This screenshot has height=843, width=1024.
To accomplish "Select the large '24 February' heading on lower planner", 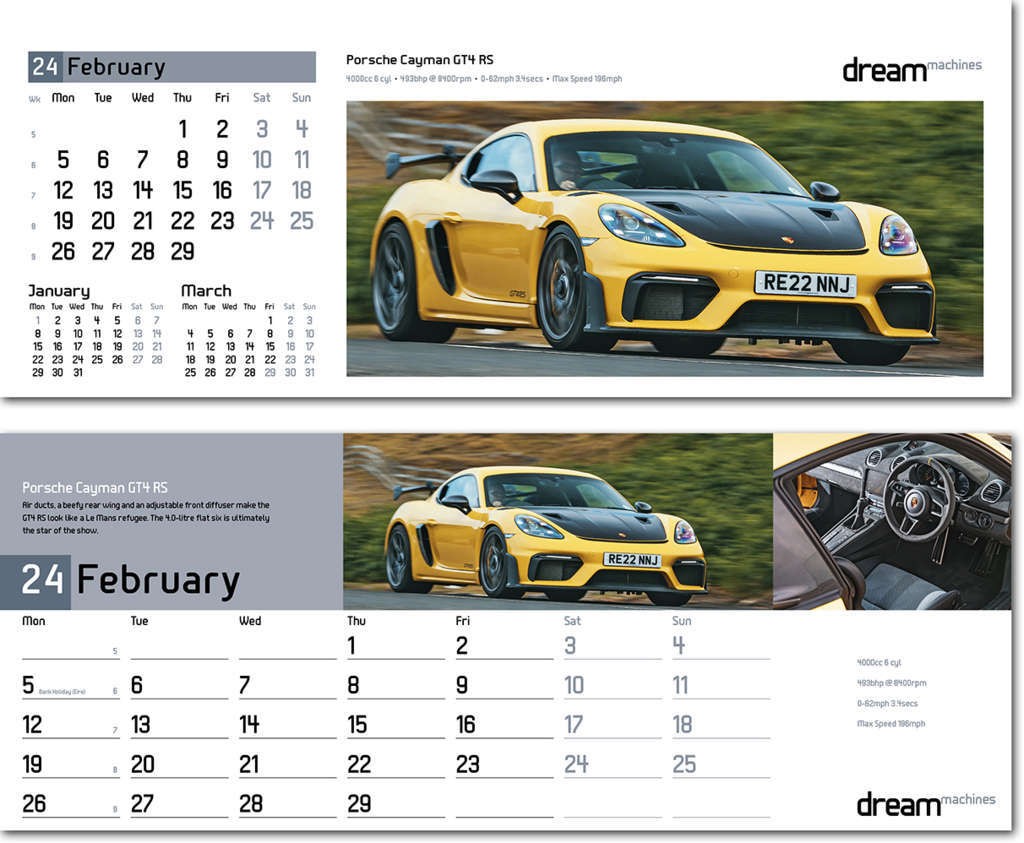I will point(131,581).
